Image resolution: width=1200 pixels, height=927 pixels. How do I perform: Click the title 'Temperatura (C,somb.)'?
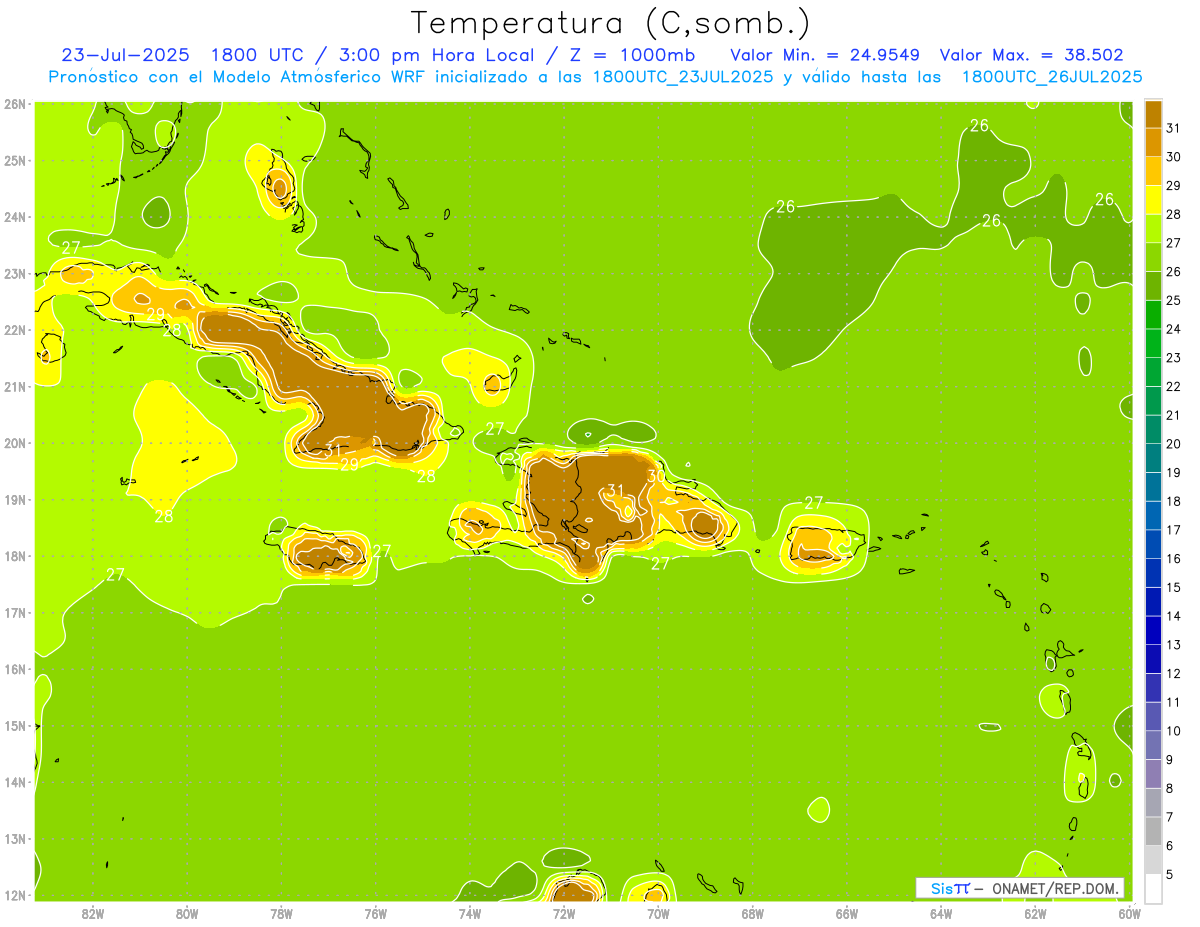tap(611, 22)
